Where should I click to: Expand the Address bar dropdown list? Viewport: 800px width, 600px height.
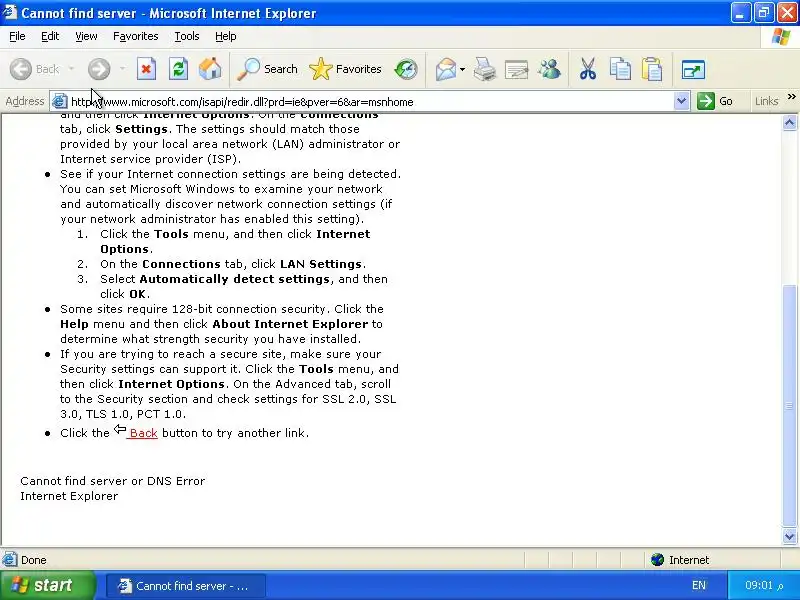pyautogui.click(x=681, y=101)
